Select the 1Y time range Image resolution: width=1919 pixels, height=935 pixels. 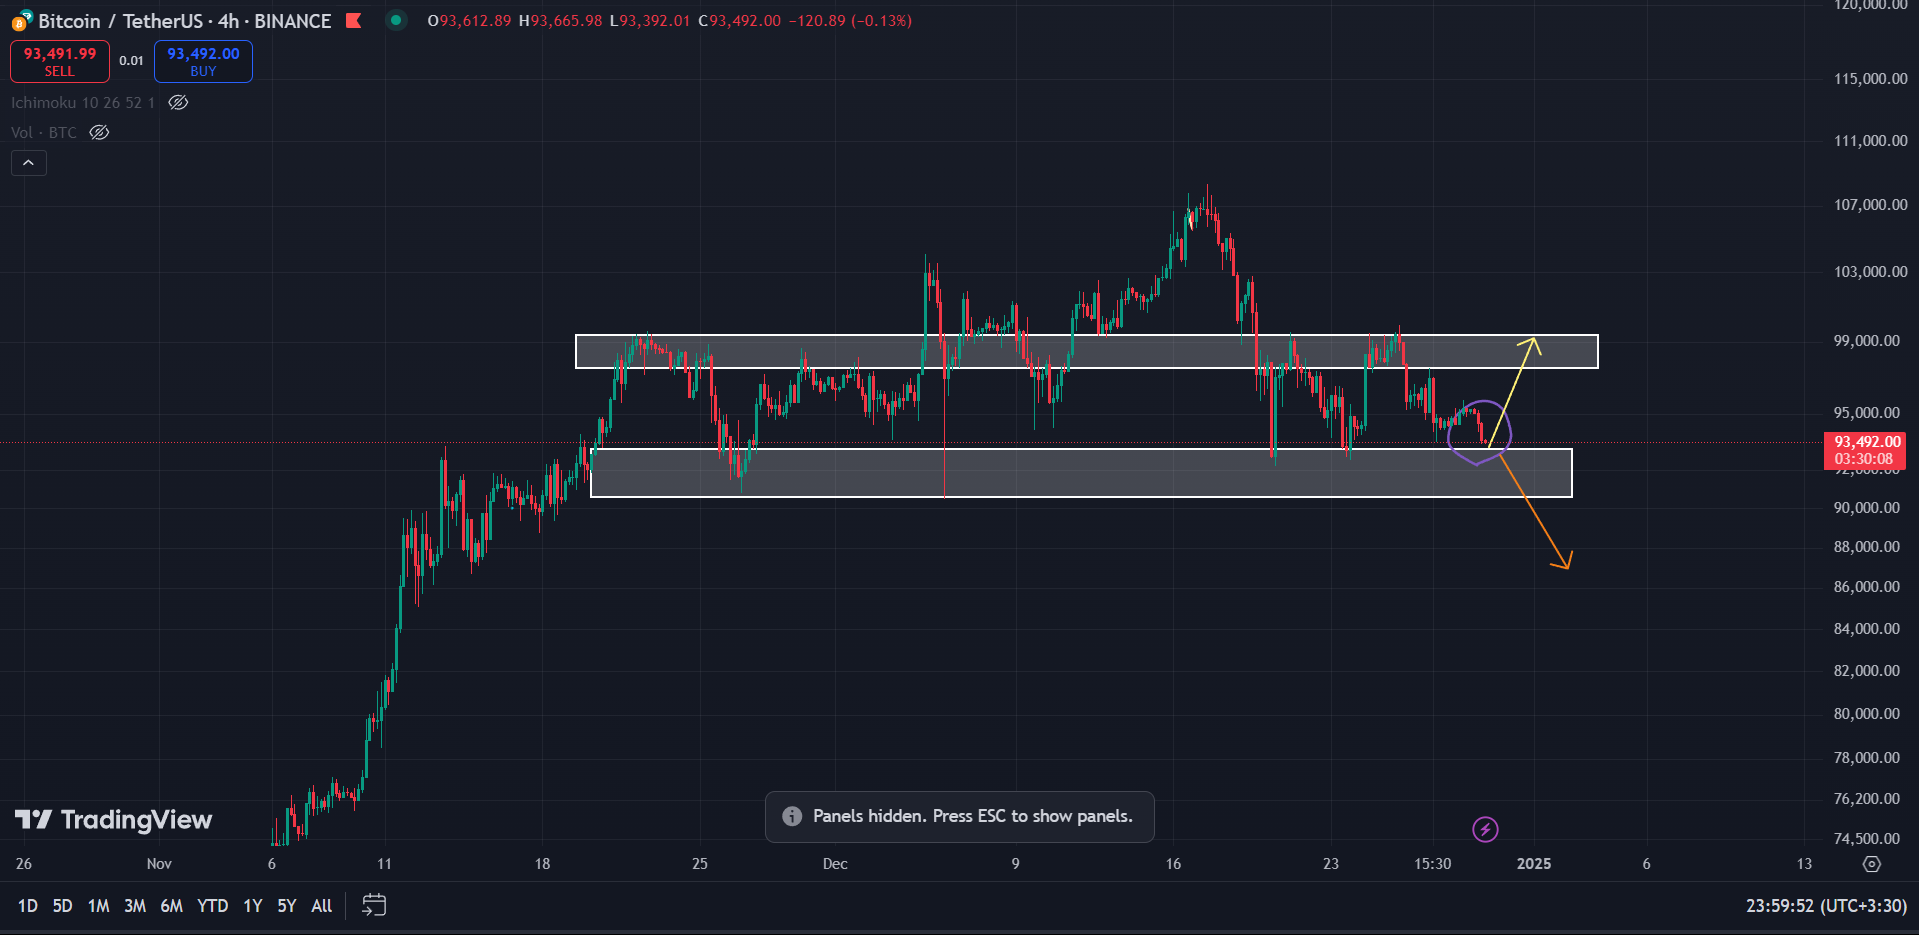pos(253,906)
